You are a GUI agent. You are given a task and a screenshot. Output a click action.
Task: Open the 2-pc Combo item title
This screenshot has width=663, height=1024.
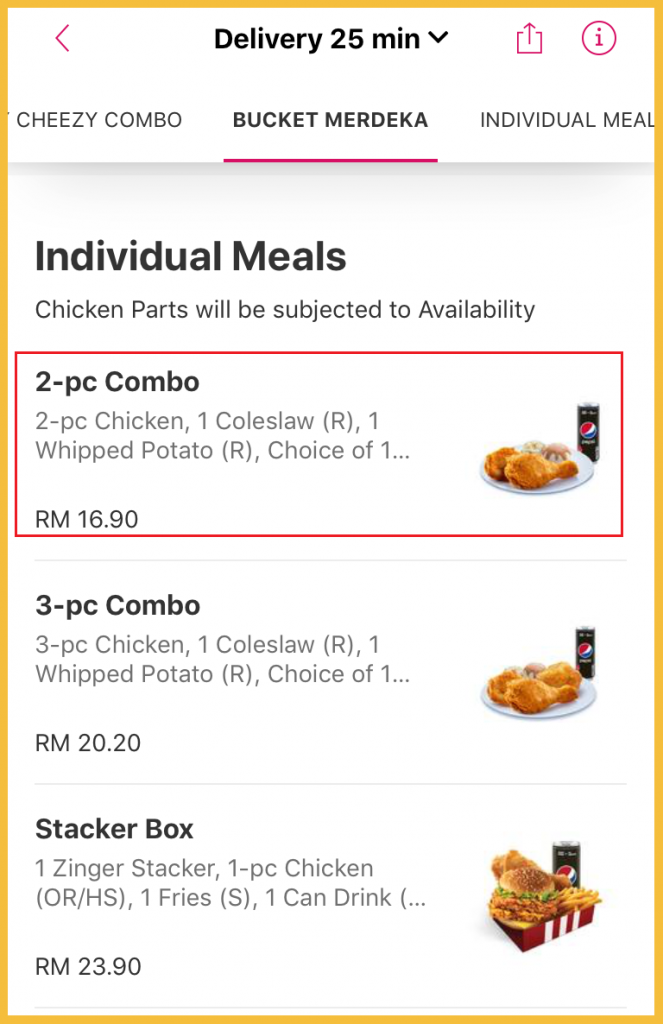117,382
